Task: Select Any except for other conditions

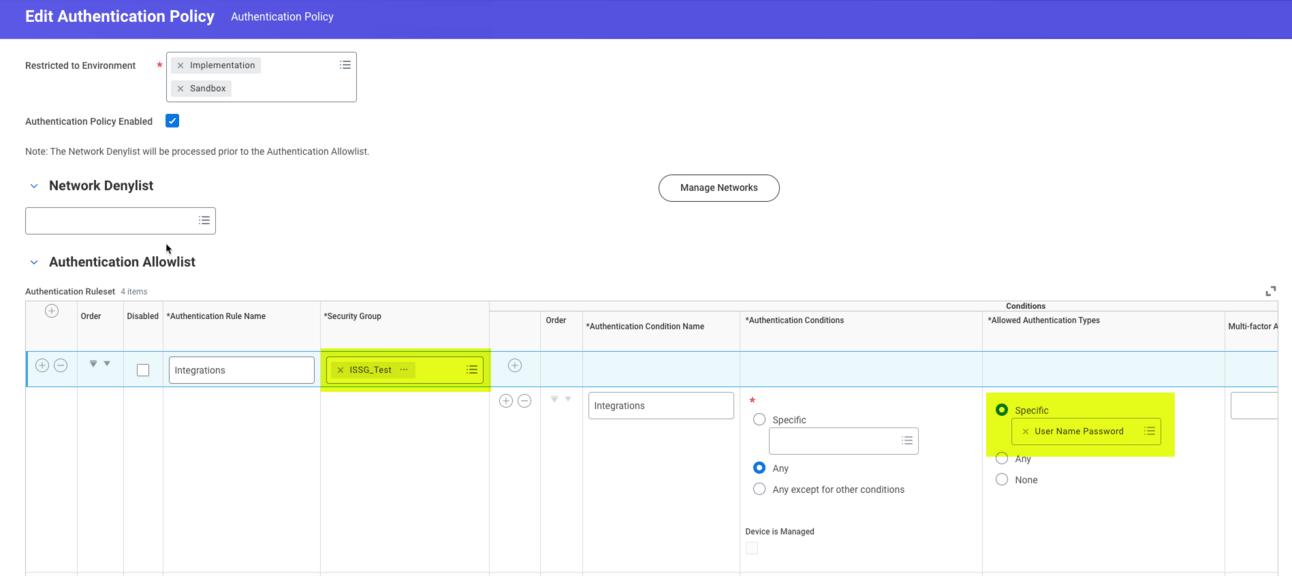Action: 759,489
